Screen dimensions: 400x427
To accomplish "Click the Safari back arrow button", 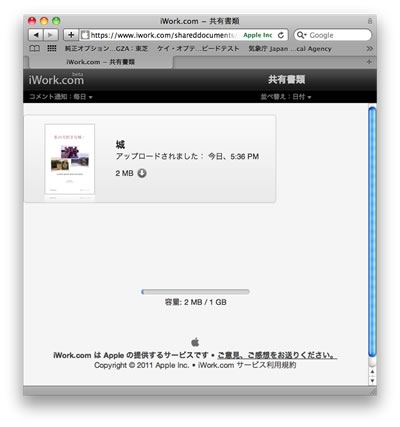I will point(36,35).
